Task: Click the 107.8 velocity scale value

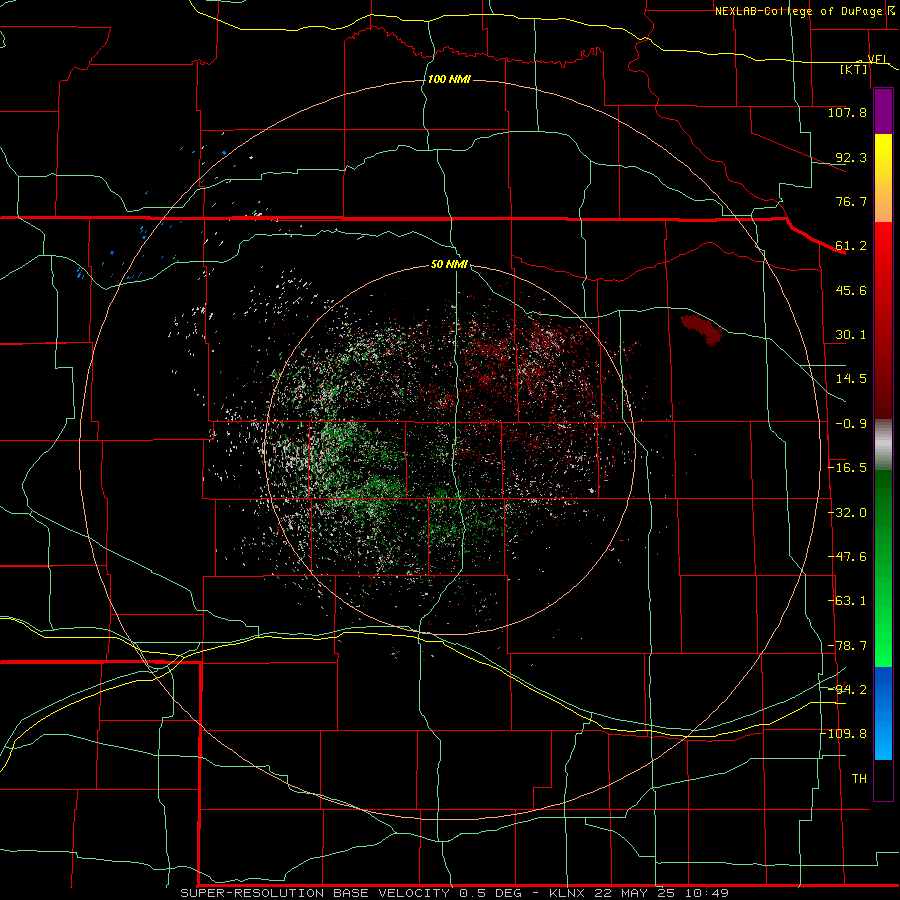Action: [847, 112]
